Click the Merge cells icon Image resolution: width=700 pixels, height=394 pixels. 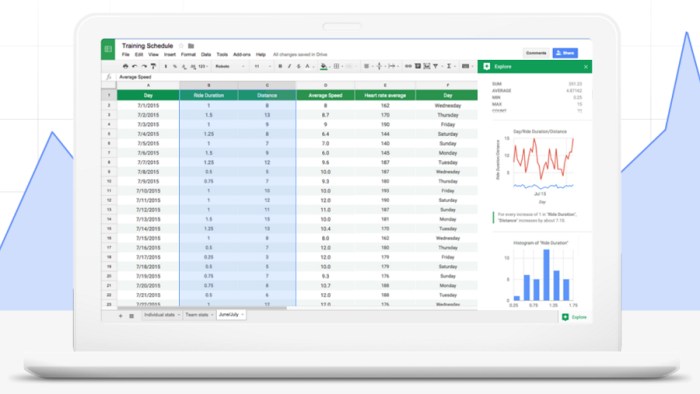tap(349, 66)
